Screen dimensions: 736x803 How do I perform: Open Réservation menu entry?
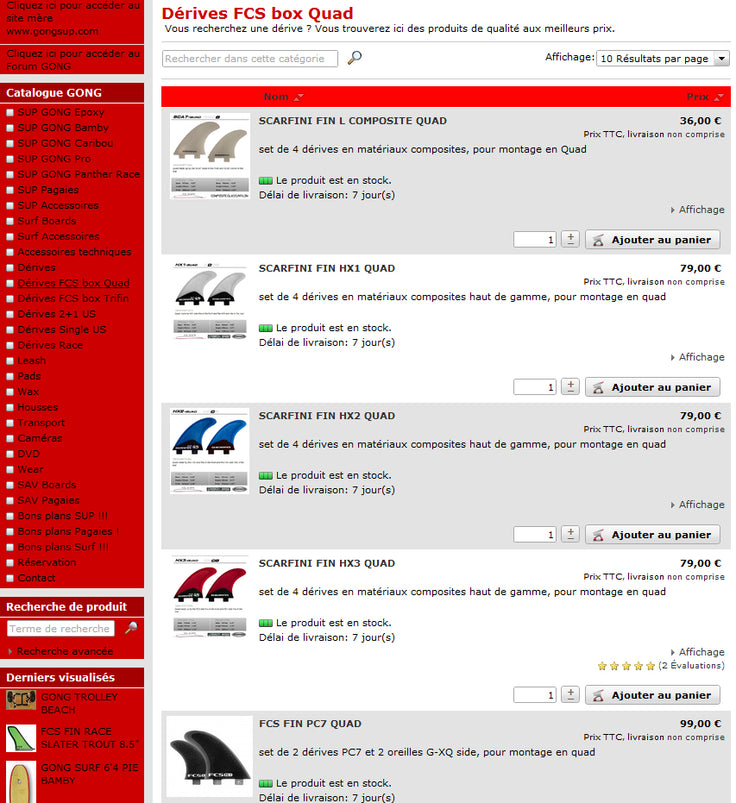[47, 562]
